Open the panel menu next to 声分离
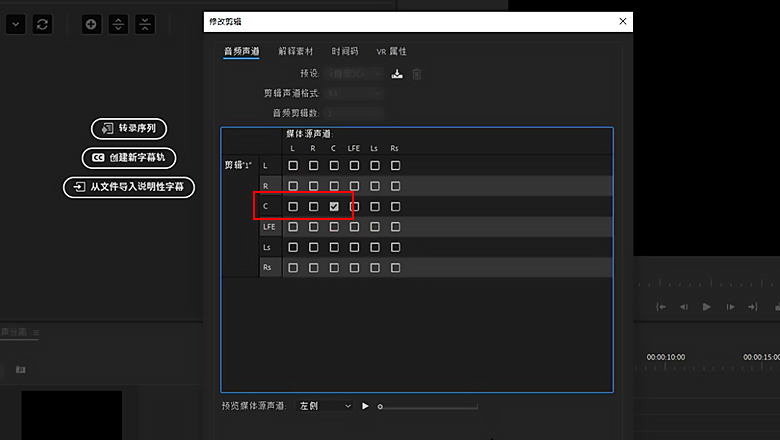The width and height of the screenshot is (780, 440). (36, 332)
